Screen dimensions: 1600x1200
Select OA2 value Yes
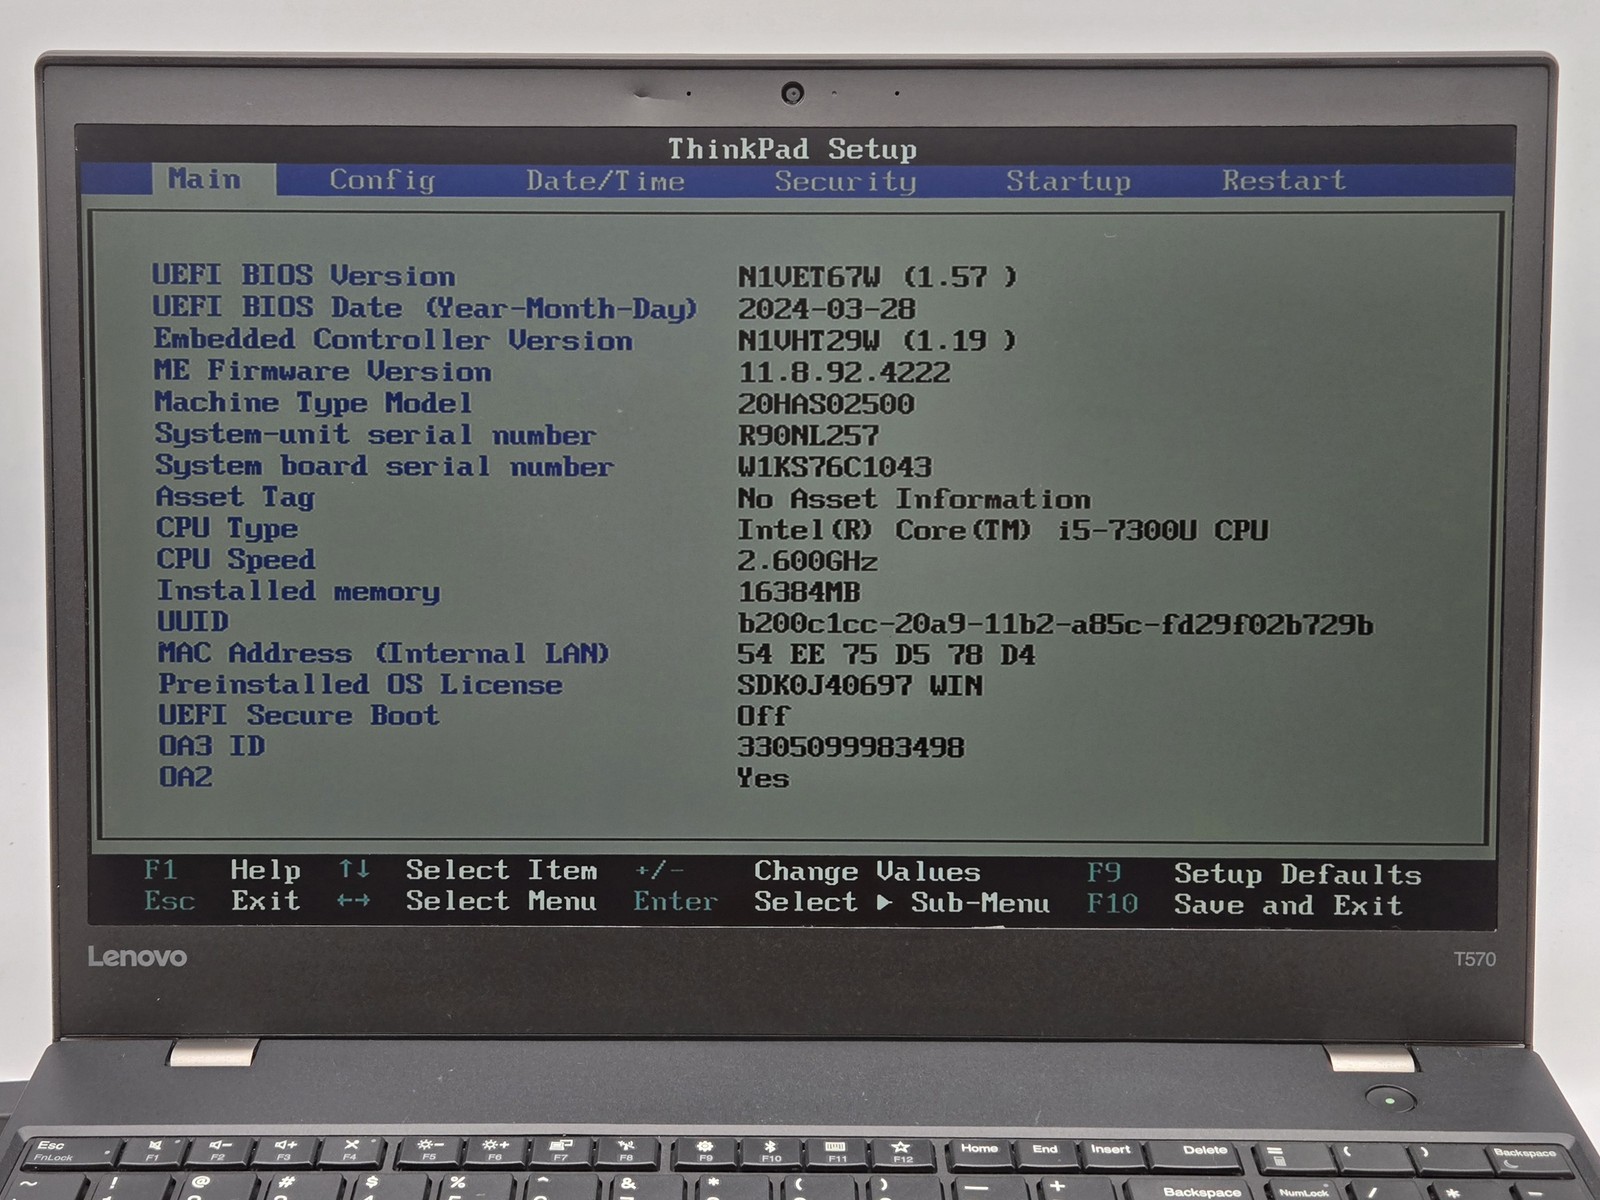tap(763, 778)
